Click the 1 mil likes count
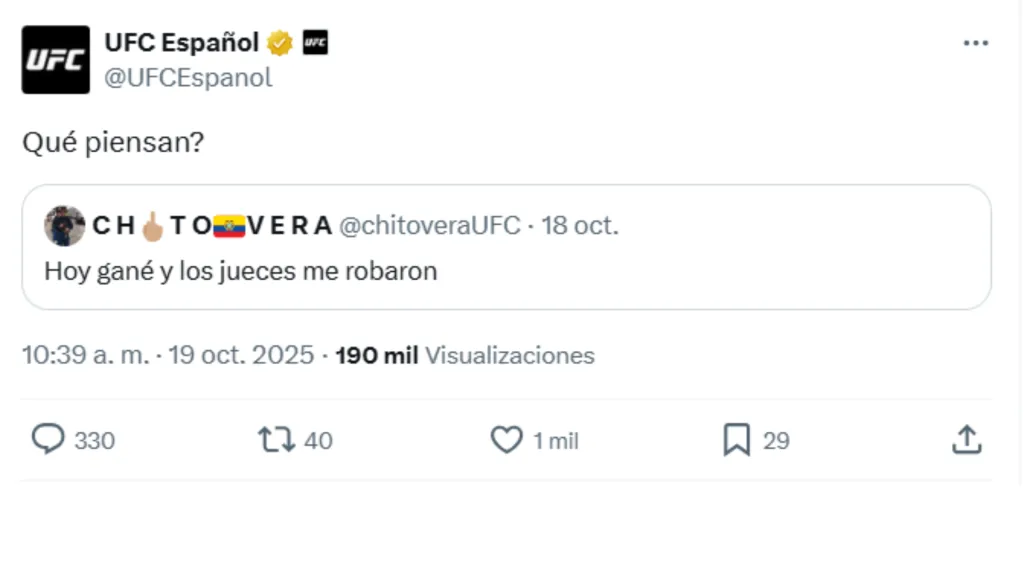Viewport: 1024px width, 576px height. coord(555,440)
